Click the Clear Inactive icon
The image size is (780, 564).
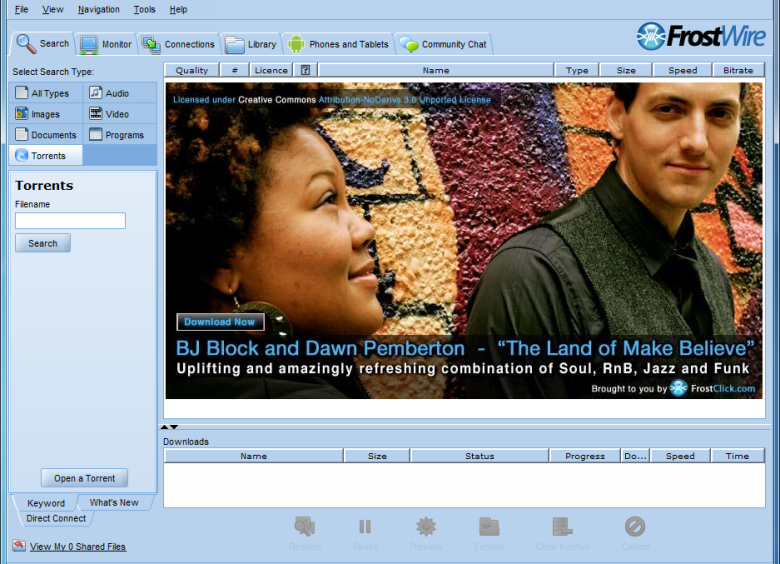[562, 527]
